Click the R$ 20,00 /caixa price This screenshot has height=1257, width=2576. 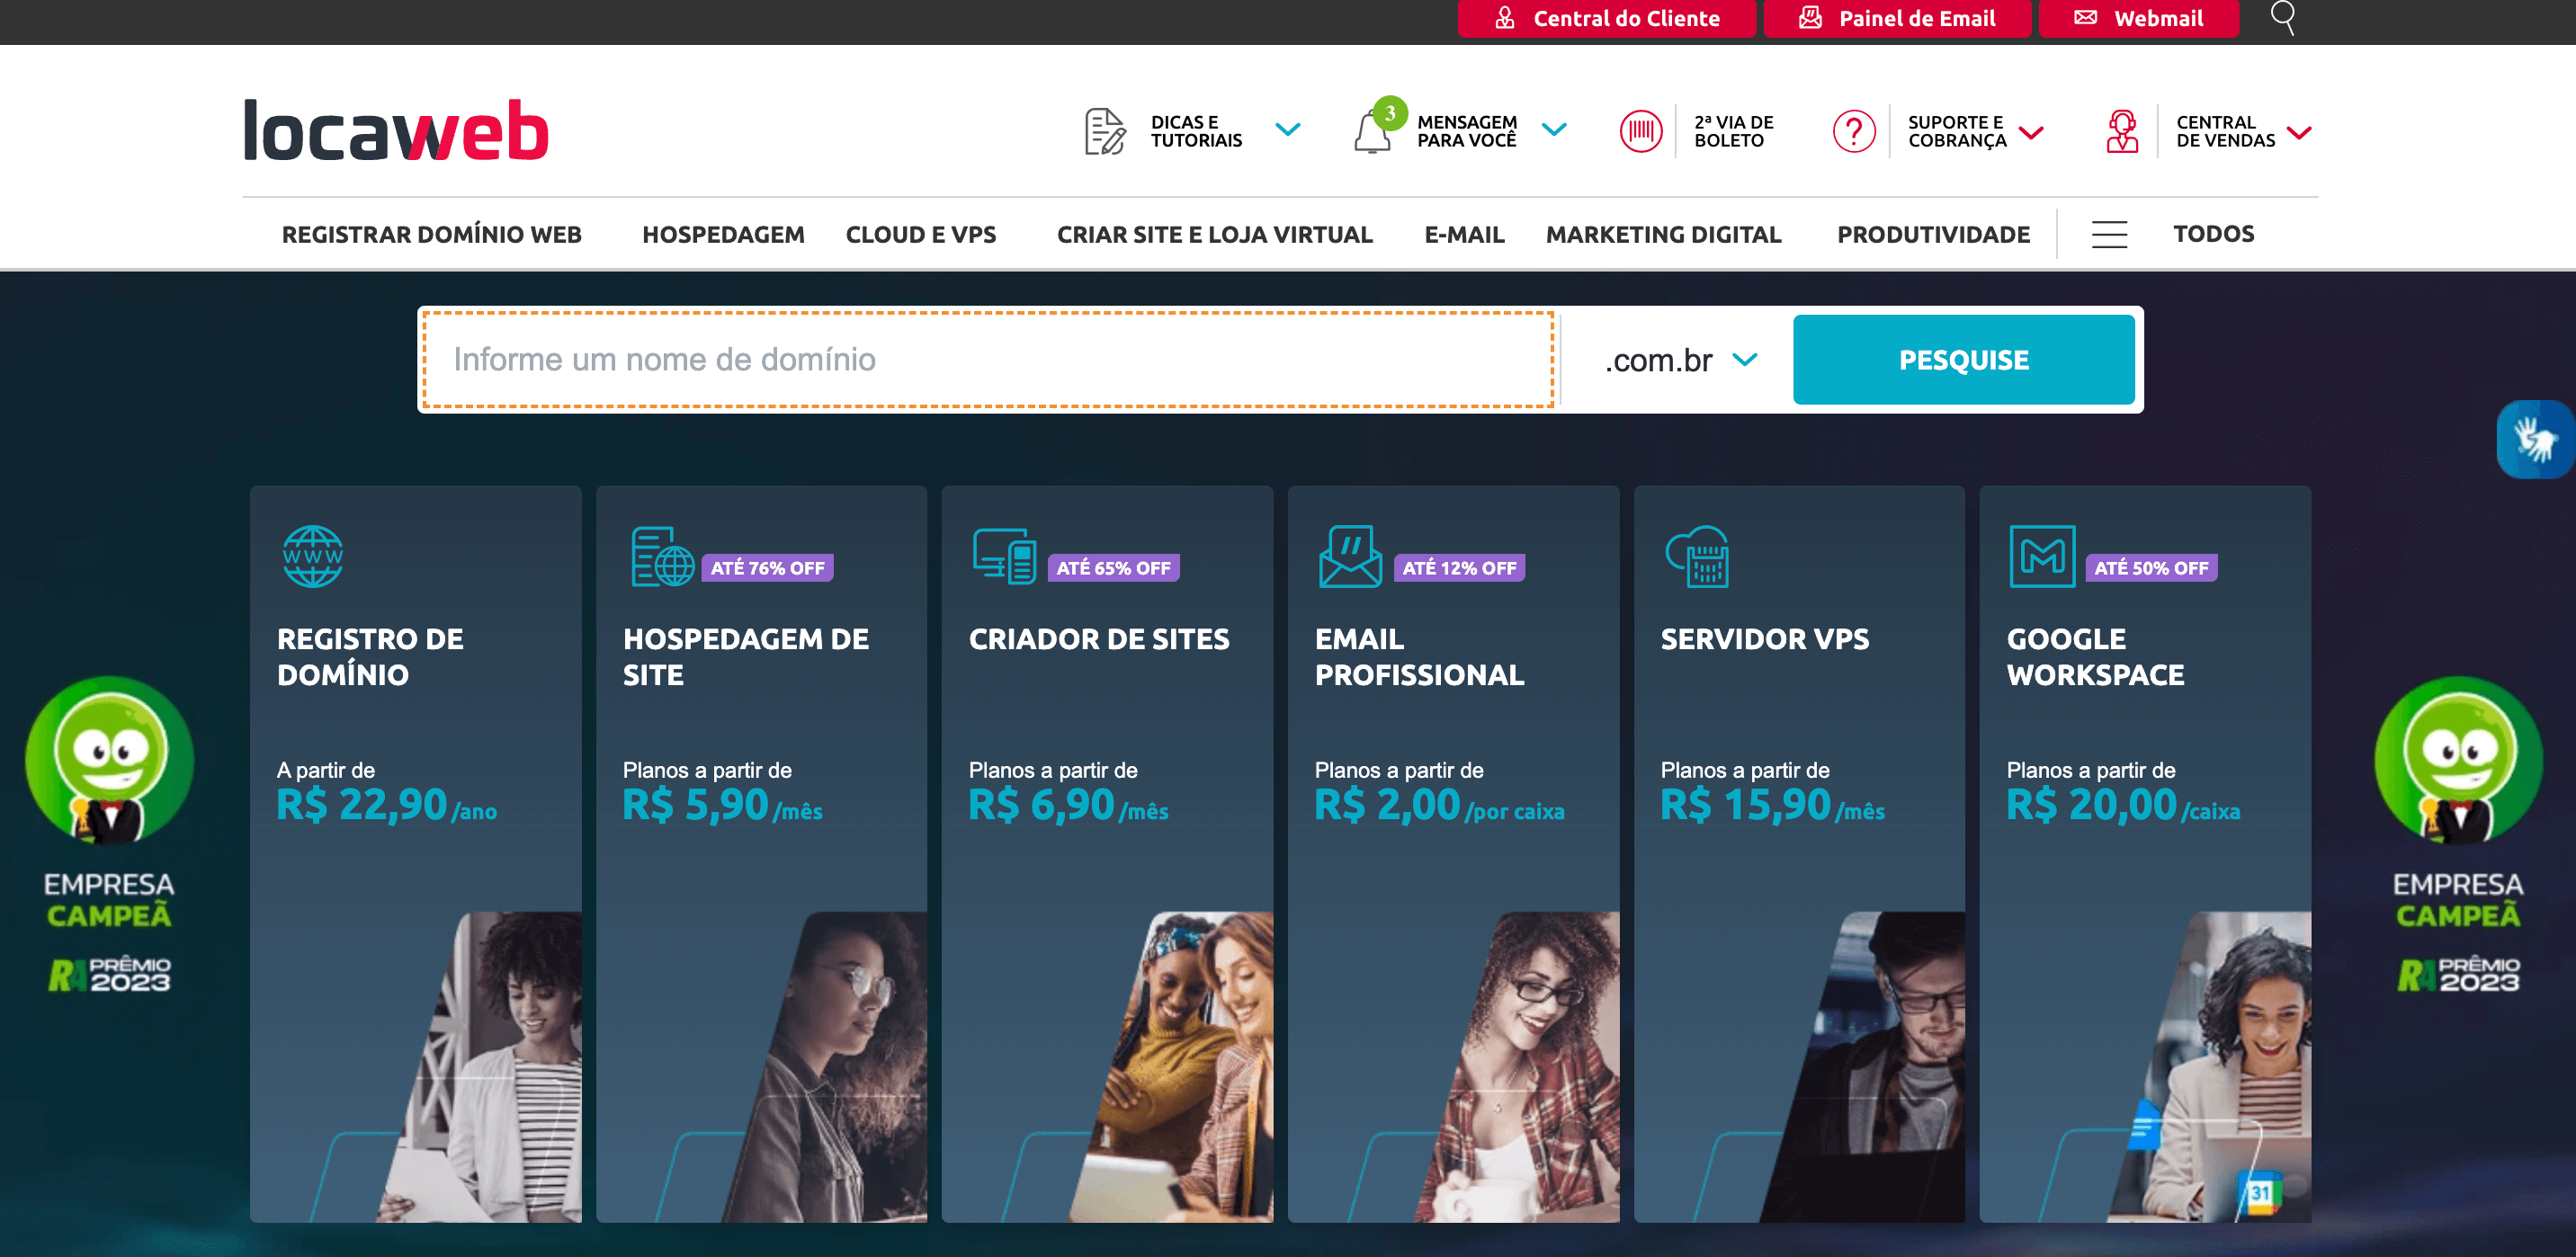pos(2124,805)
